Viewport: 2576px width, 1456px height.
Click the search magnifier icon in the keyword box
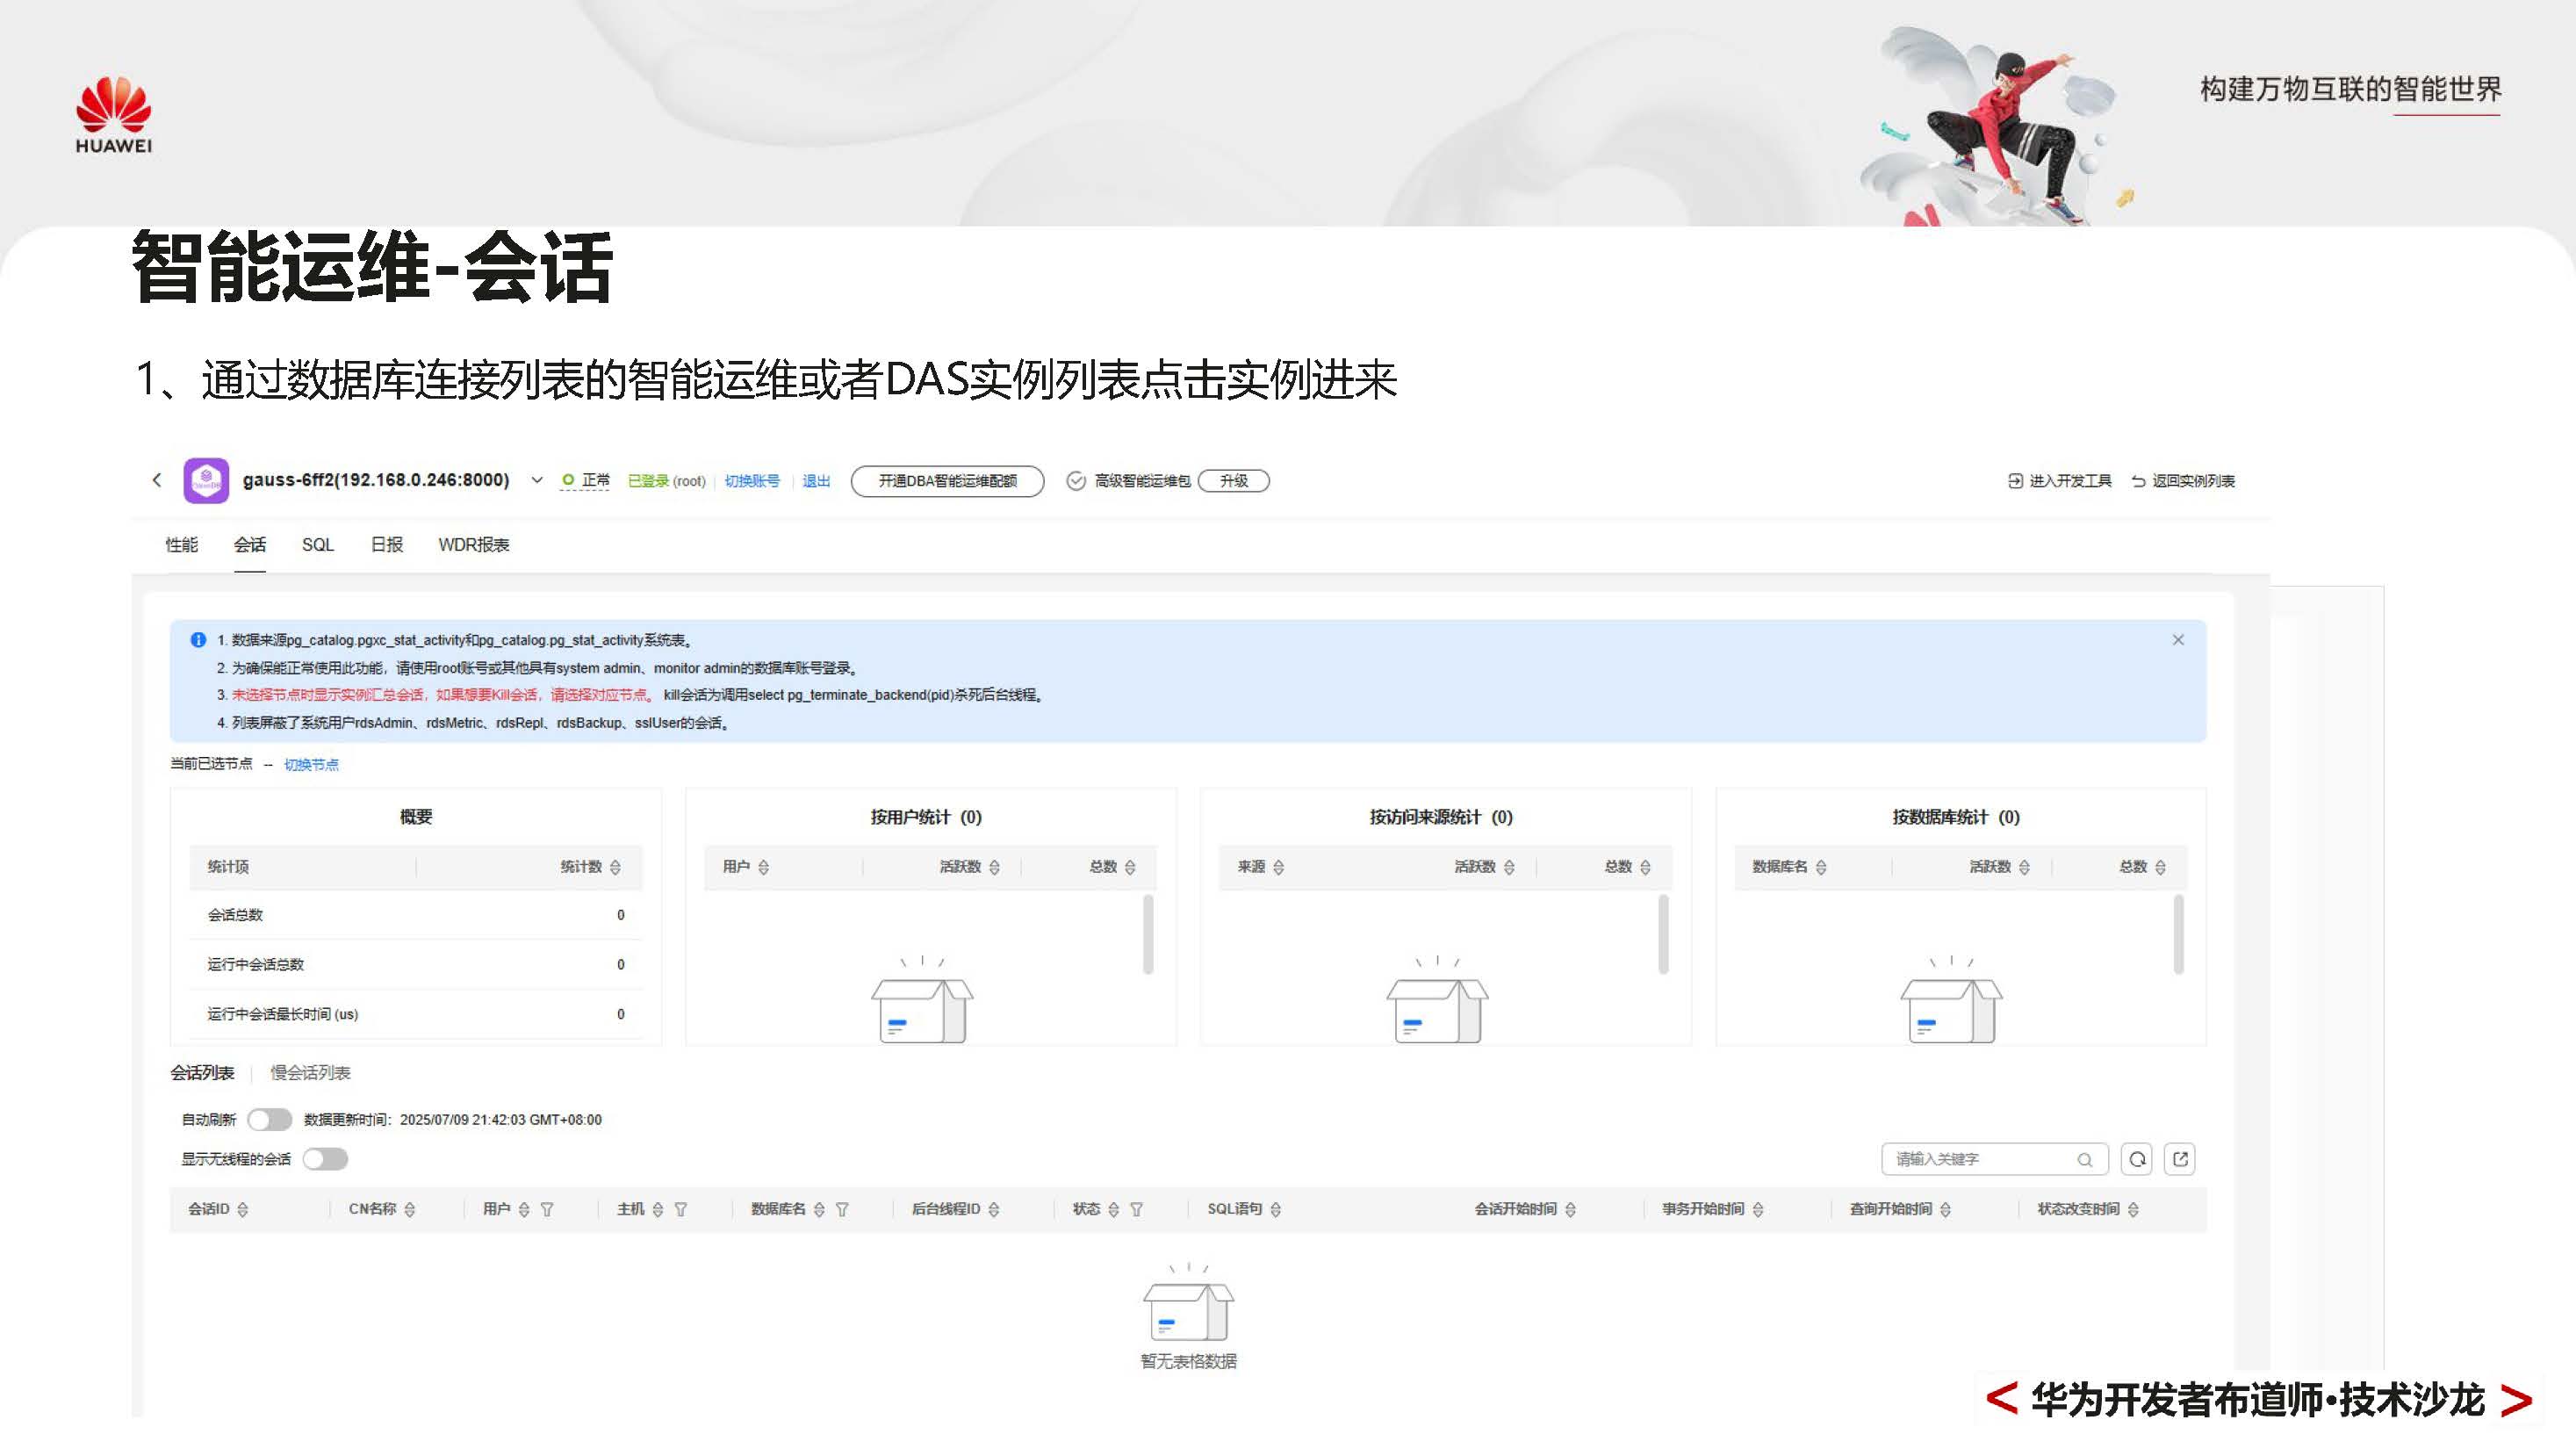point(2086,1159)
